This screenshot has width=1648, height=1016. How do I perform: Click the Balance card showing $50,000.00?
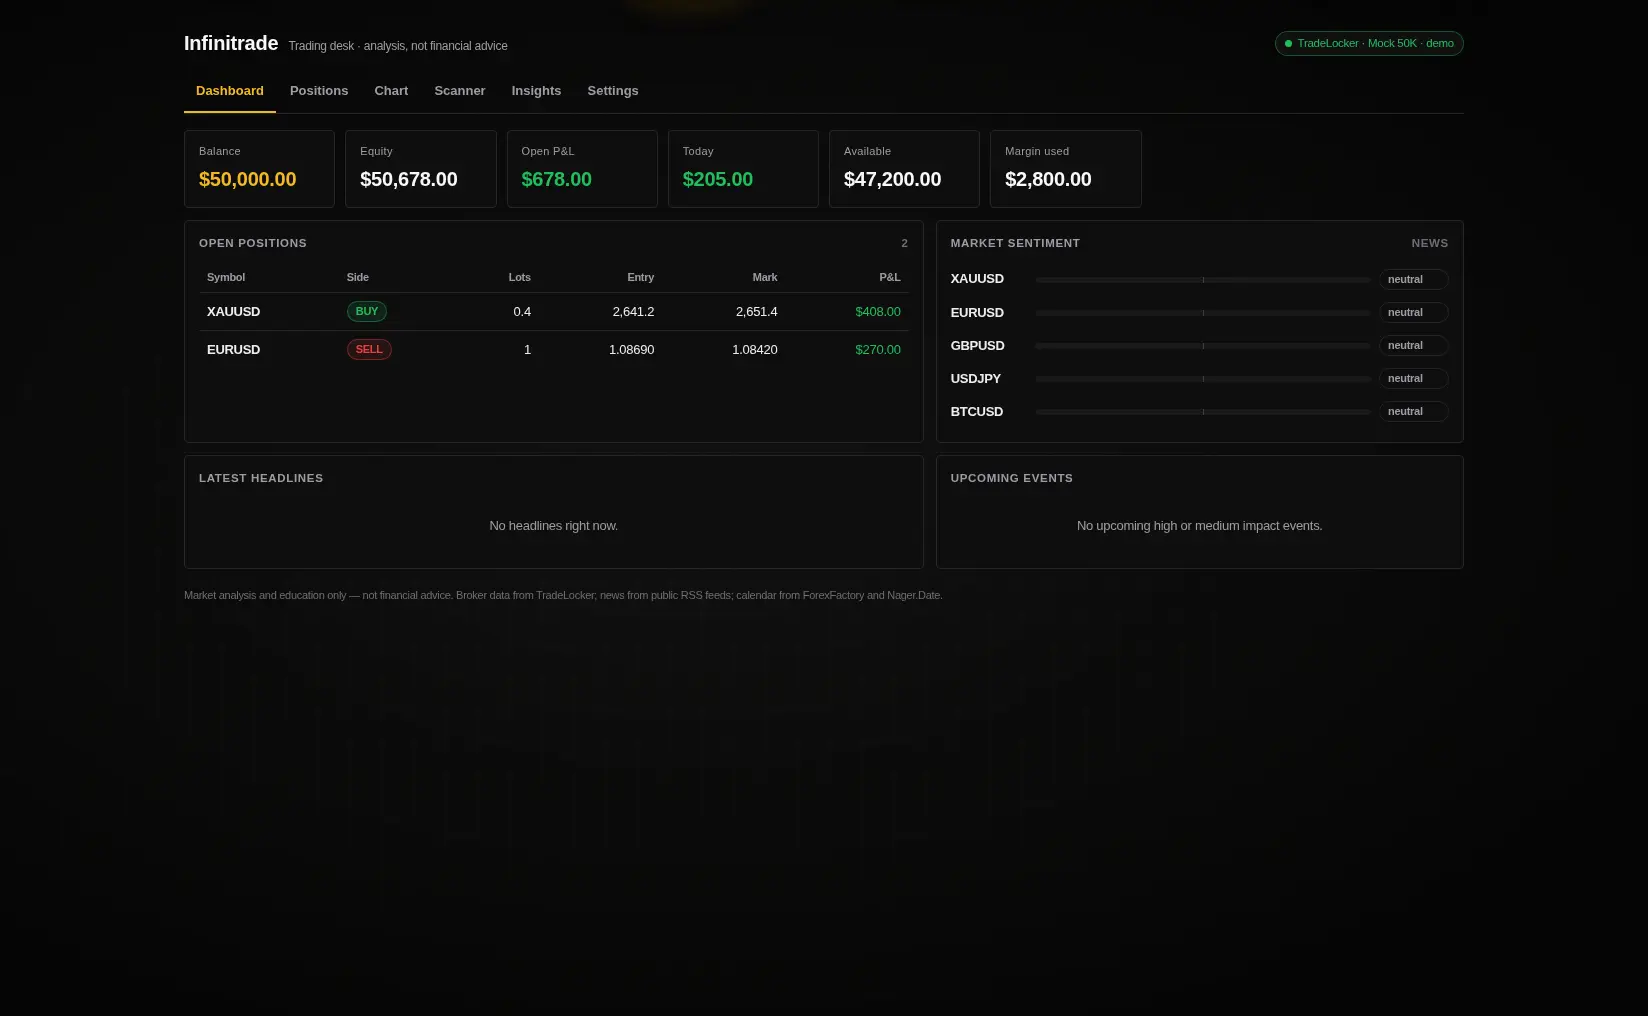pyautogui.click(x=259, y=169)
